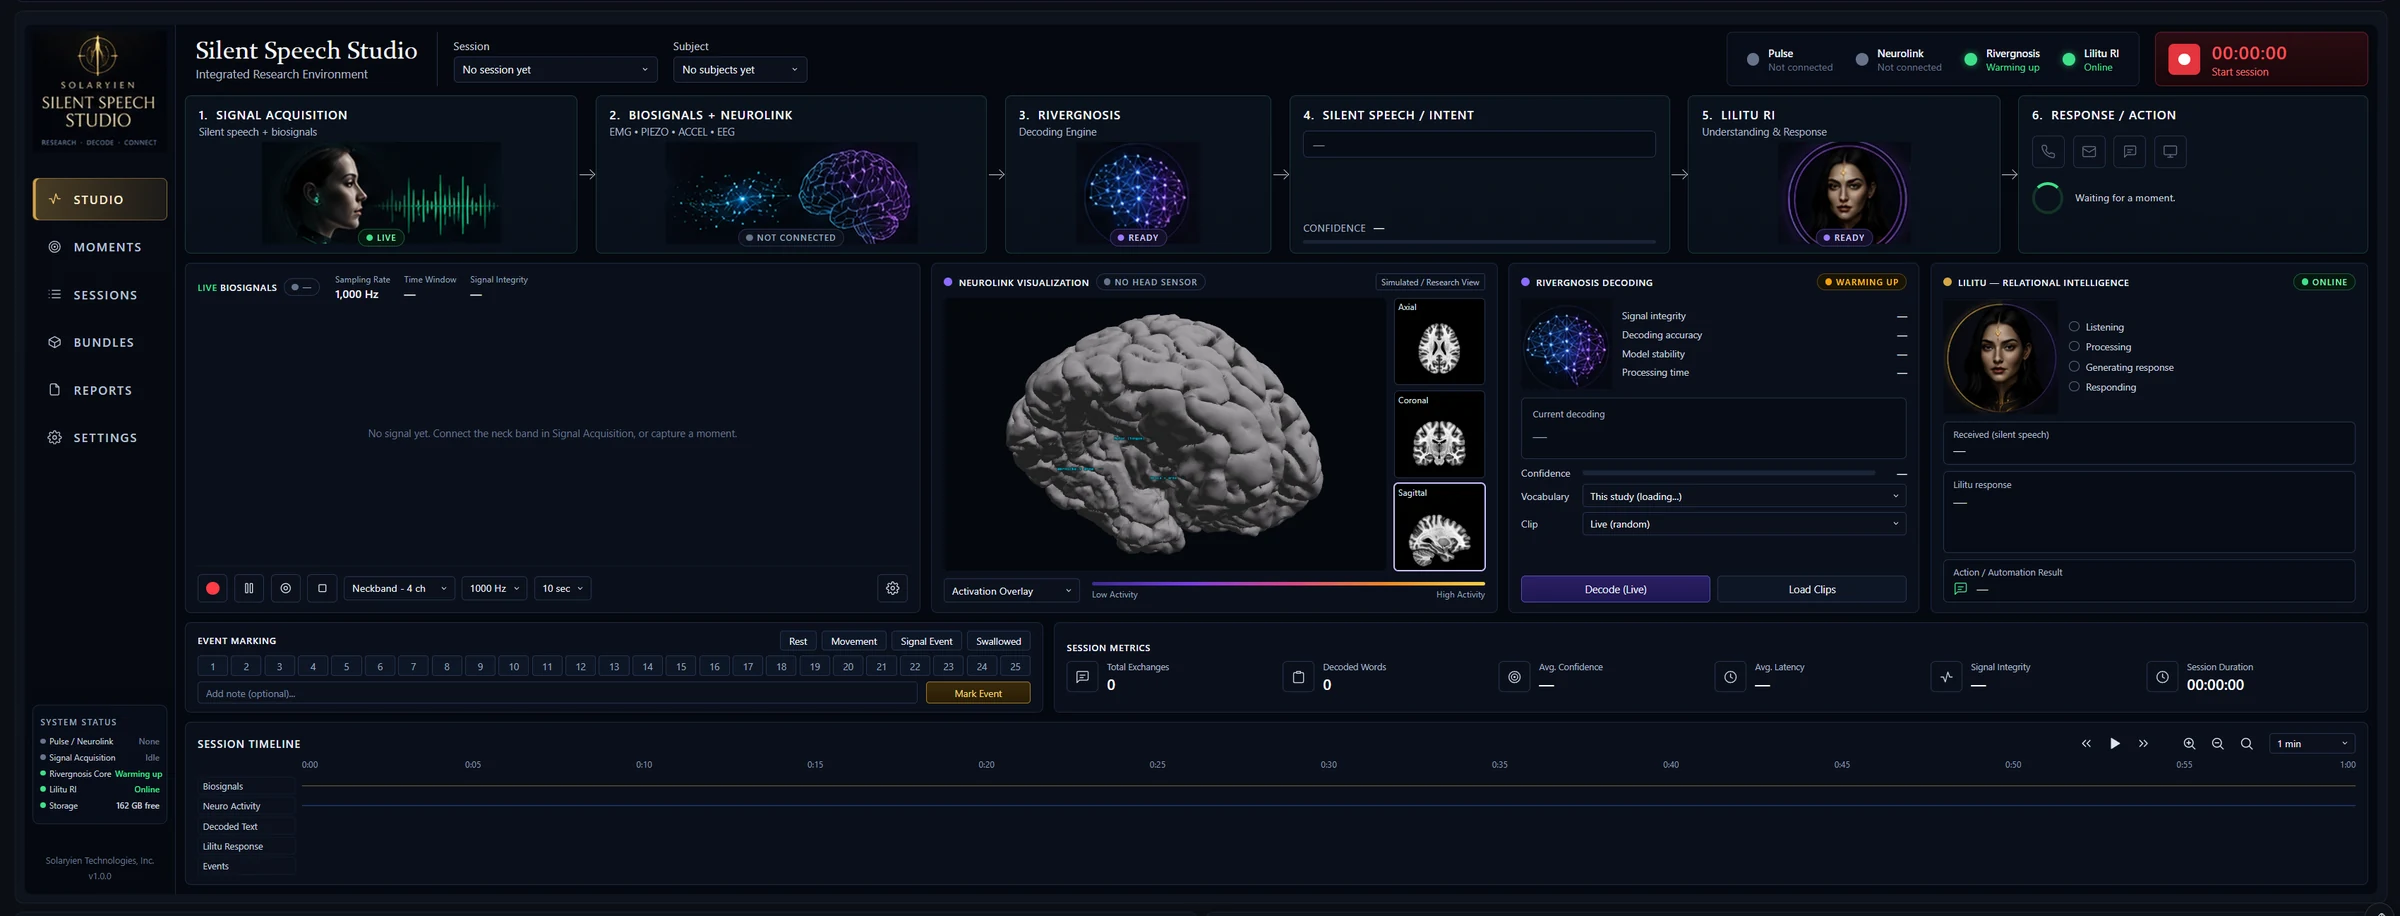Select the Processing radio option

[2074, 347]
